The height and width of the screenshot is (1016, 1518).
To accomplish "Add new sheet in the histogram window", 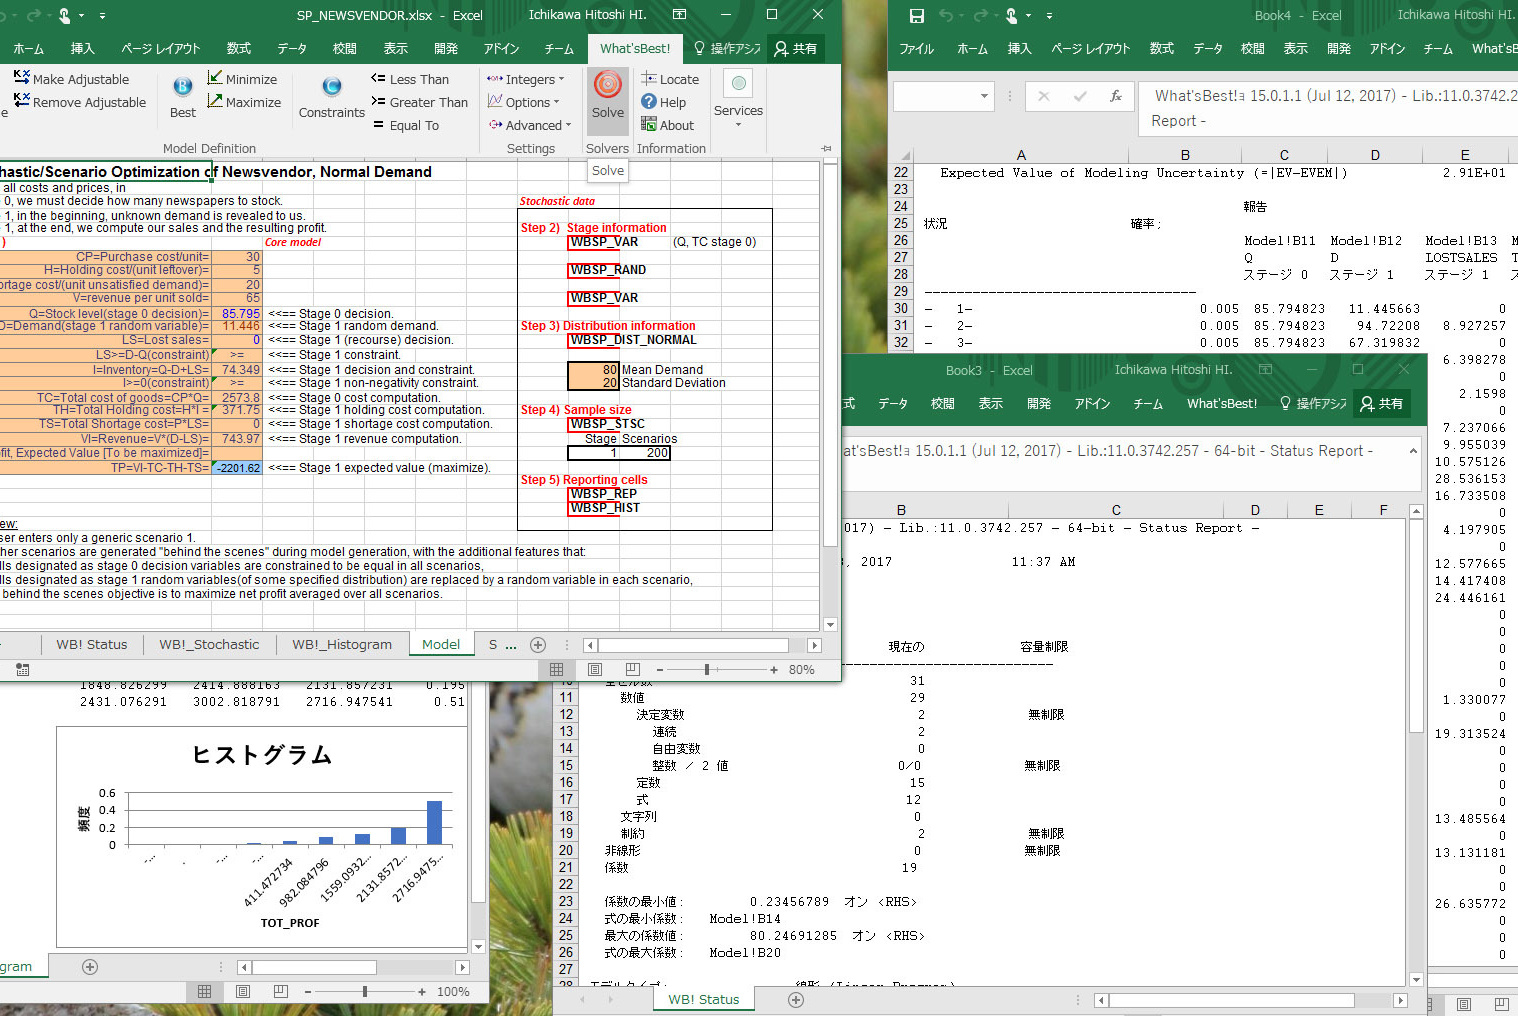I will [90, 967].
